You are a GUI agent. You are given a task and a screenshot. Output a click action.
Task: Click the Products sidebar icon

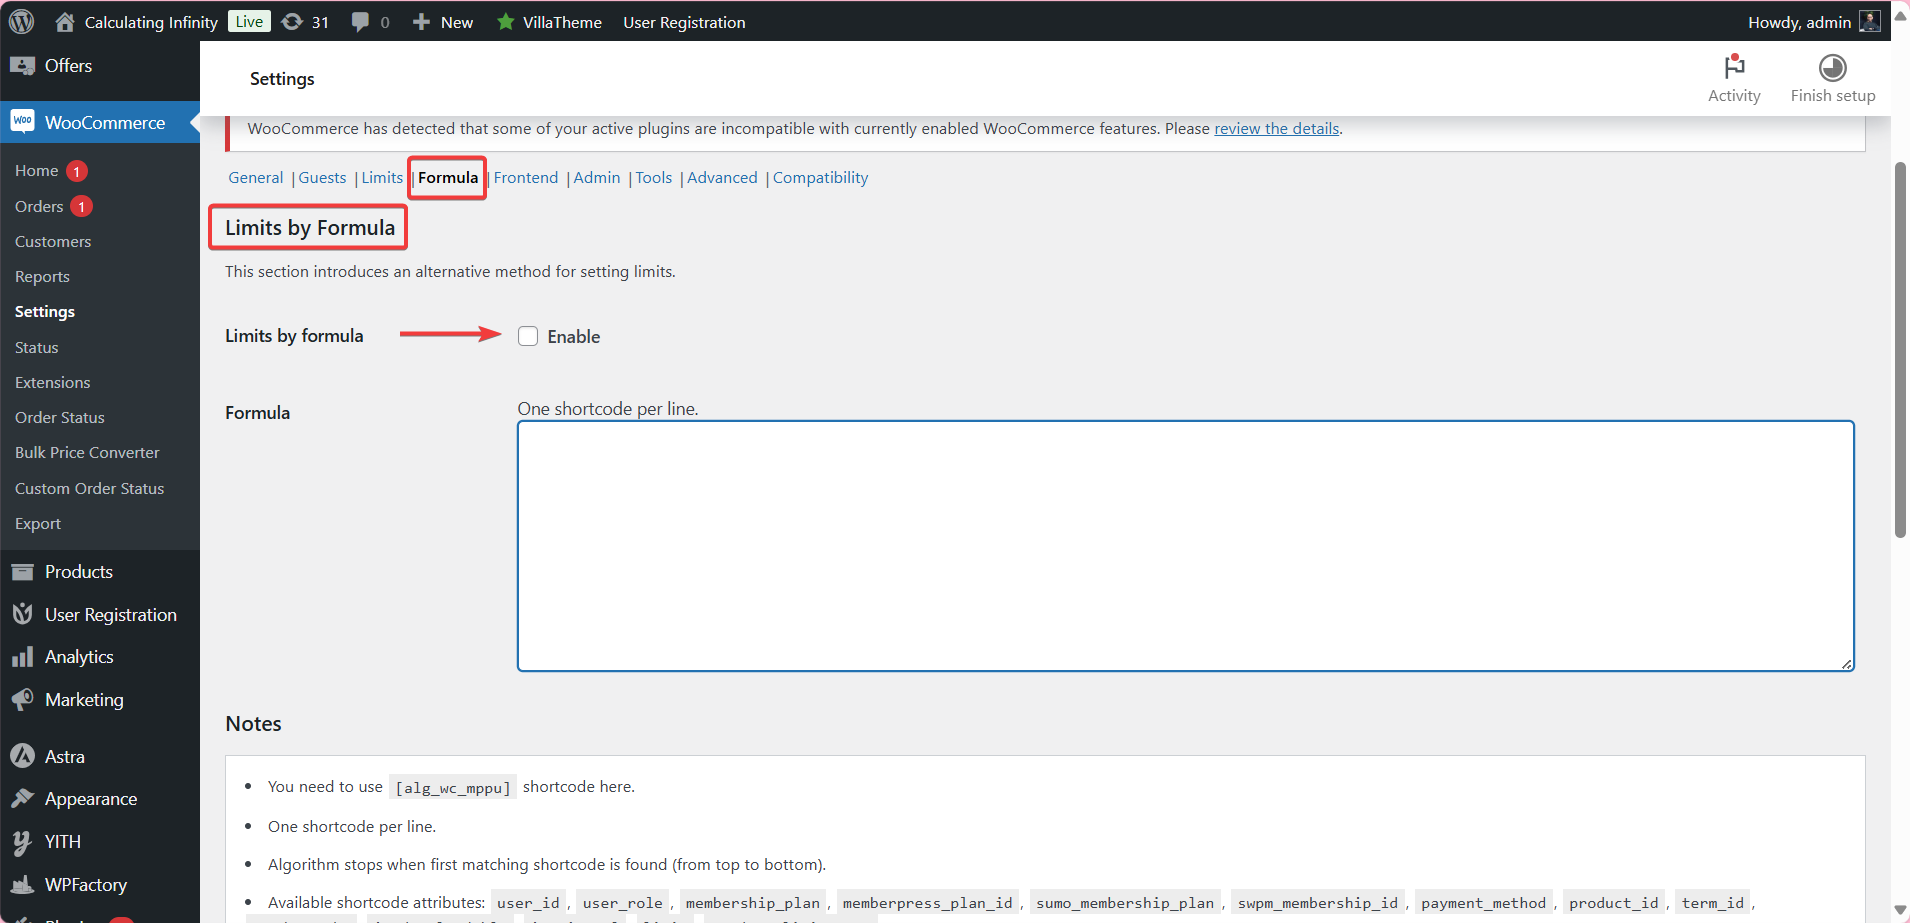[22, 572]
